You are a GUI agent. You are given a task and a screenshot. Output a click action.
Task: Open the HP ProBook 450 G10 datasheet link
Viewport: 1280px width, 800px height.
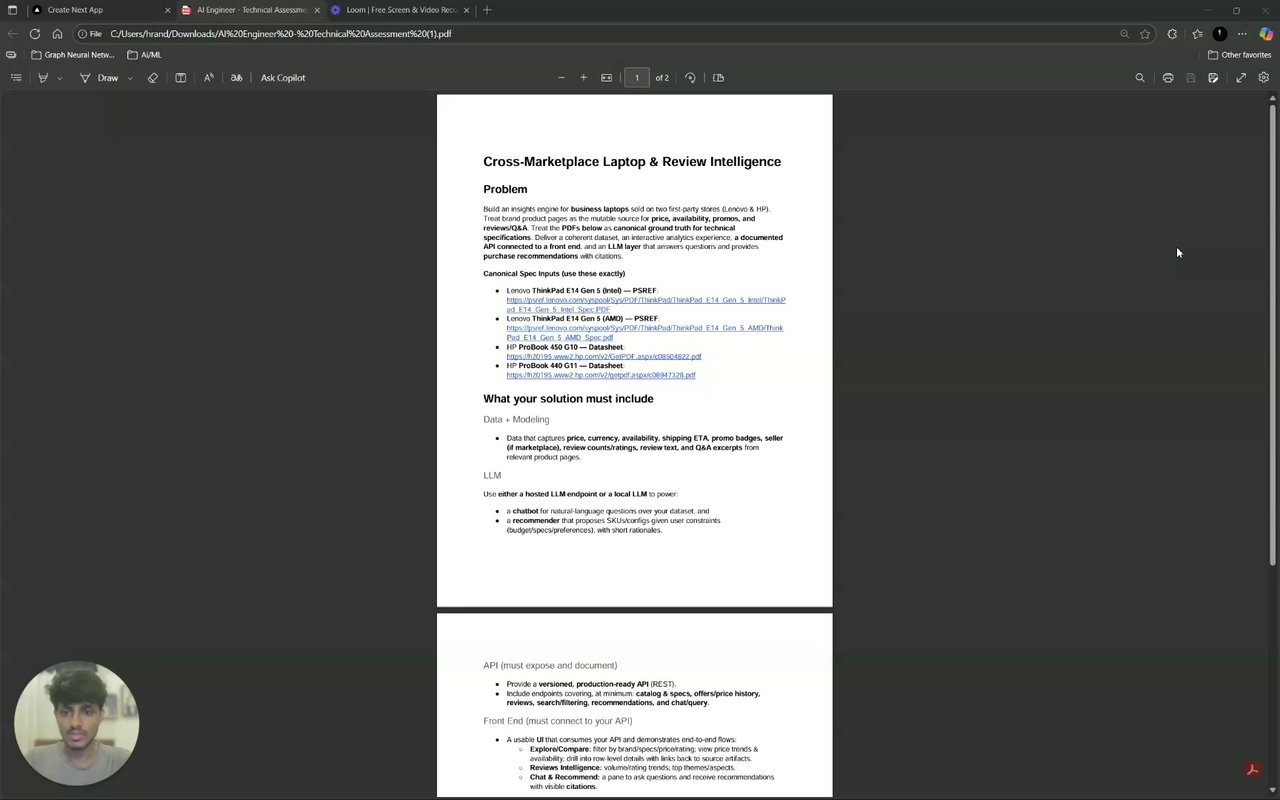point(604,356)
